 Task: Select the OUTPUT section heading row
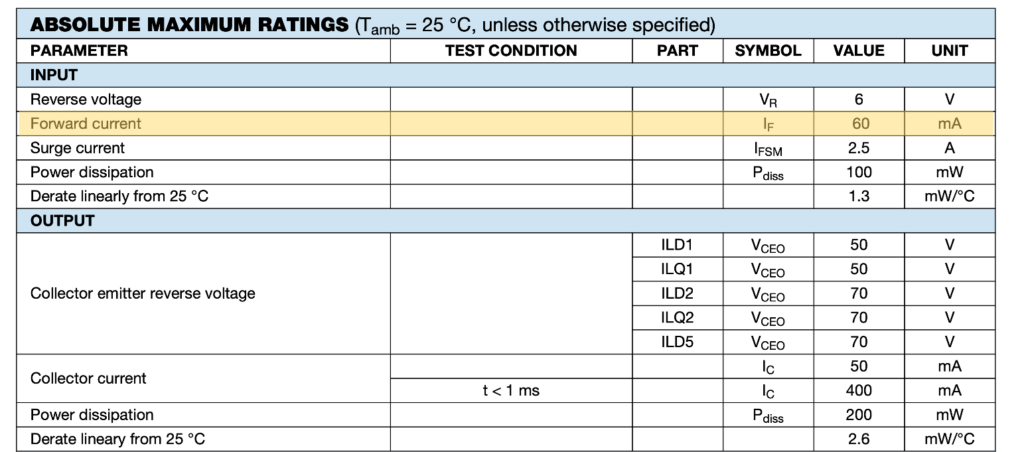[63, 220]
